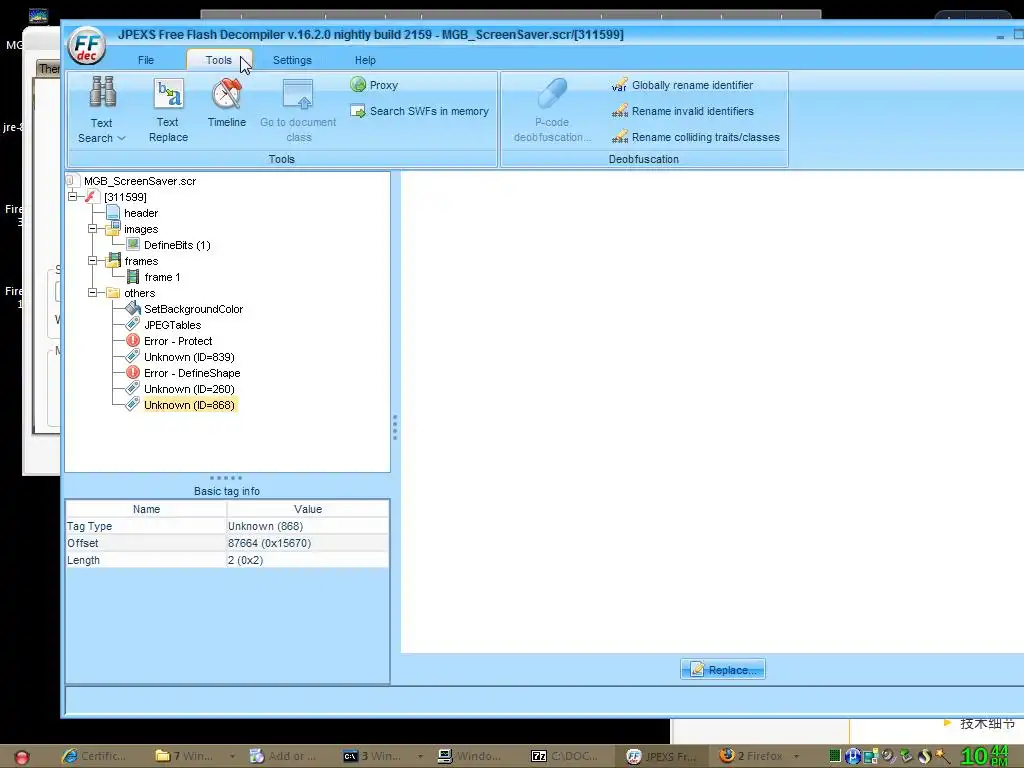1024x768 pixels.
Task: Open the Text Search tool
Action: pyautogui.click(x=101, y=110)
